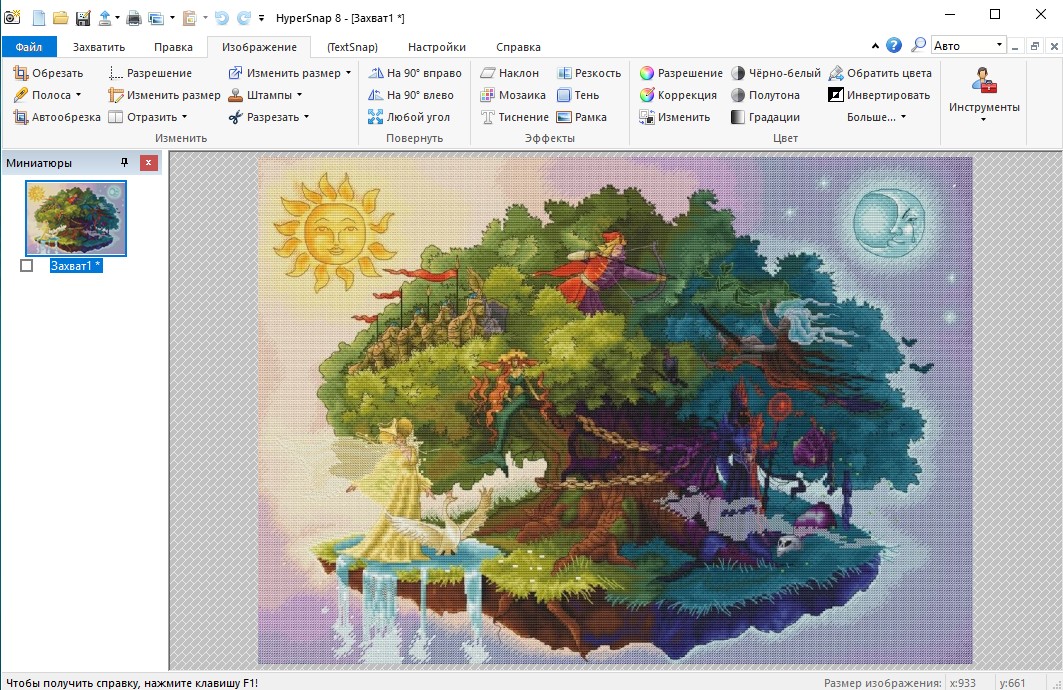Viewport: 1063px width, 690px height.
Task: Undo the last action
Action: coord(222,18)
